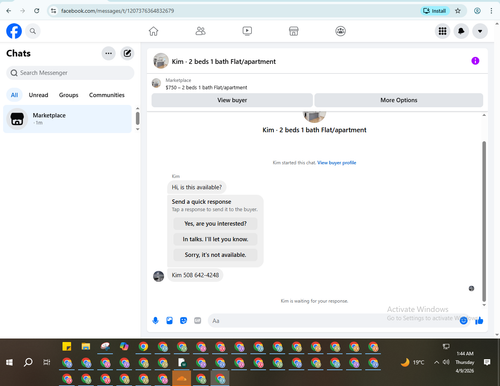Click the browser back arrow
The width and height of the screenshot is (500, 386).
click(9, 11)
